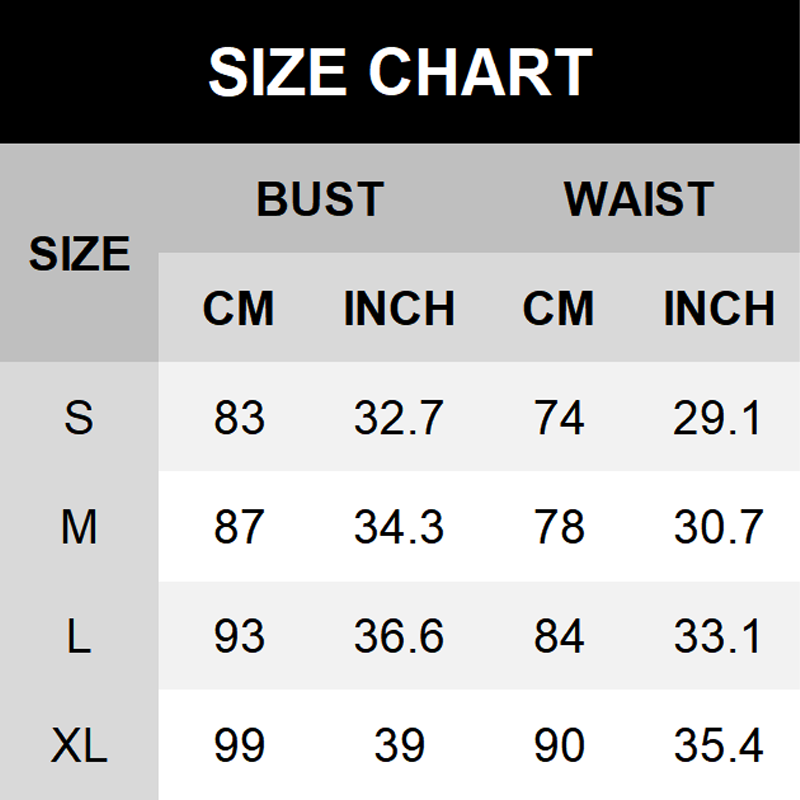Viewport: 800px width, 800px height.
Task: Click the waist value 84 cm
Action: [558, 637]
